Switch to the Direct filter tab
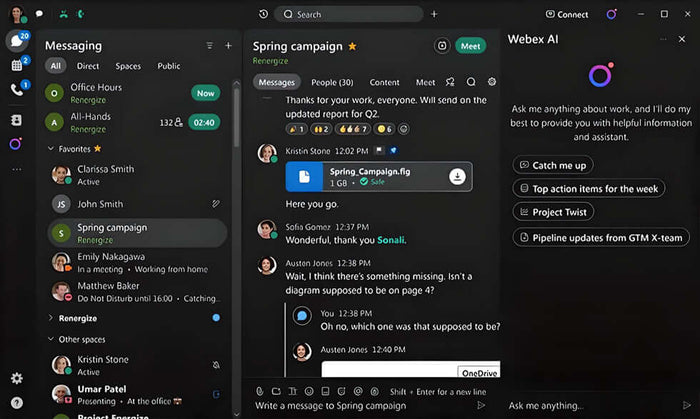Image resolution: width=700 pixels, height=419 pixels. click(87, 66)
